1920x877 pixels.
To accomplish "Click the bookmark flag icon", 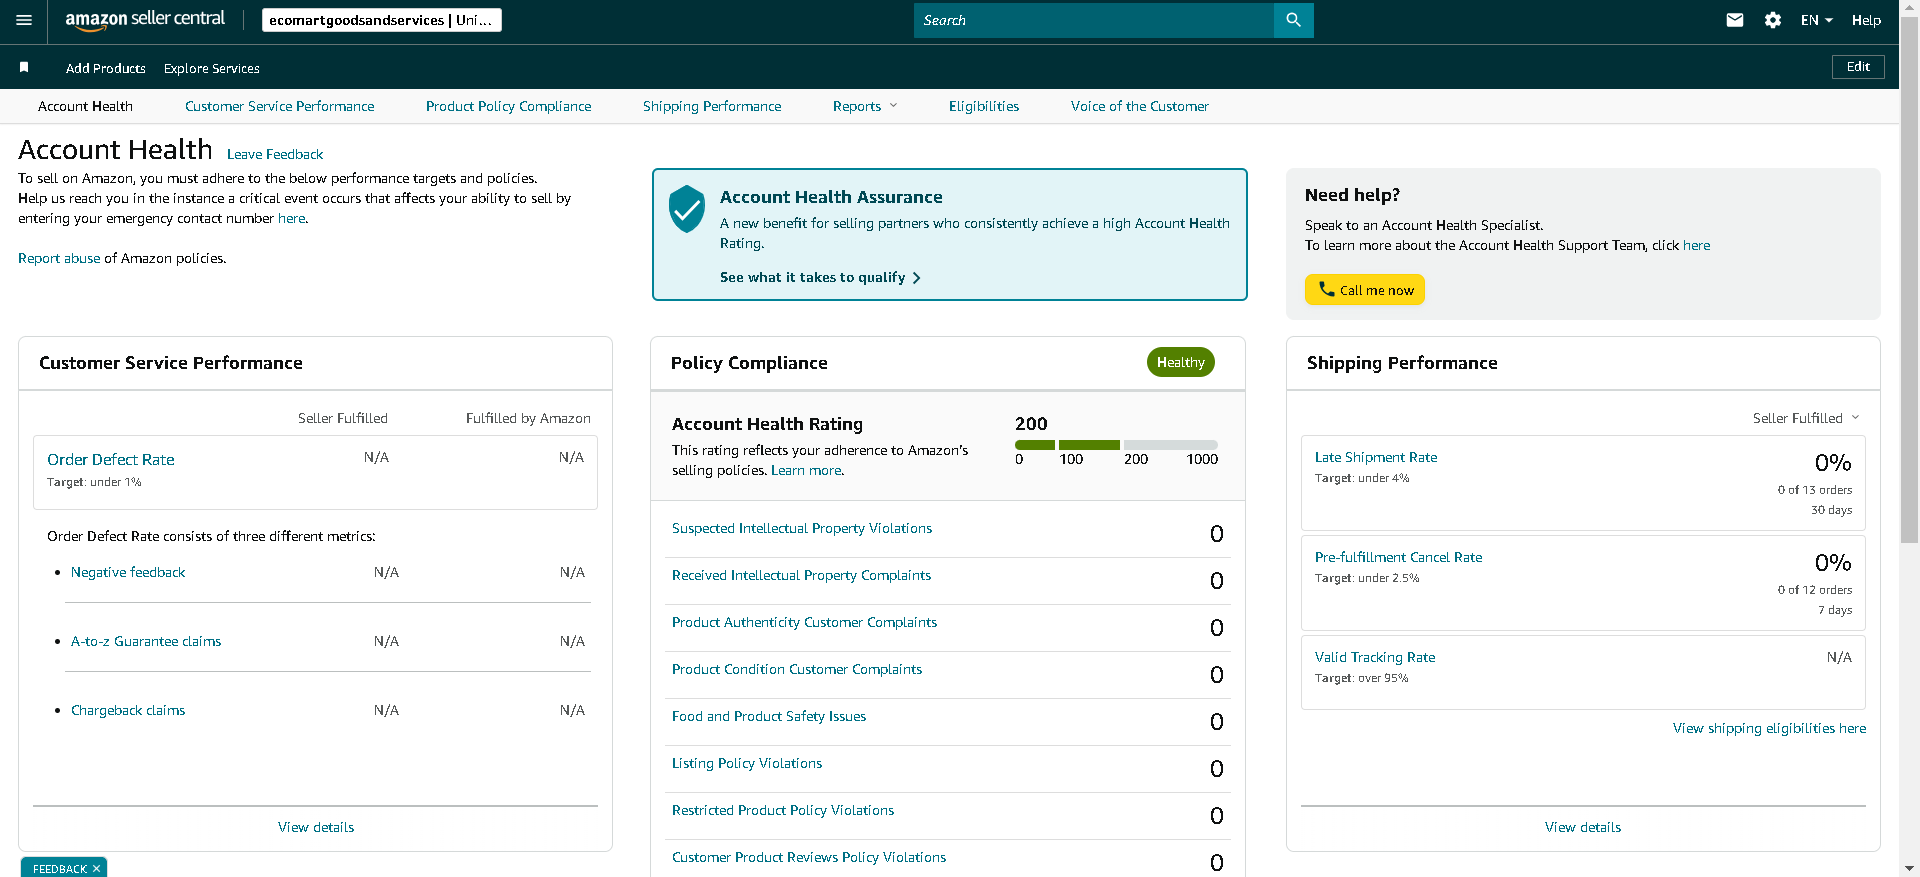I will (24, 67).
